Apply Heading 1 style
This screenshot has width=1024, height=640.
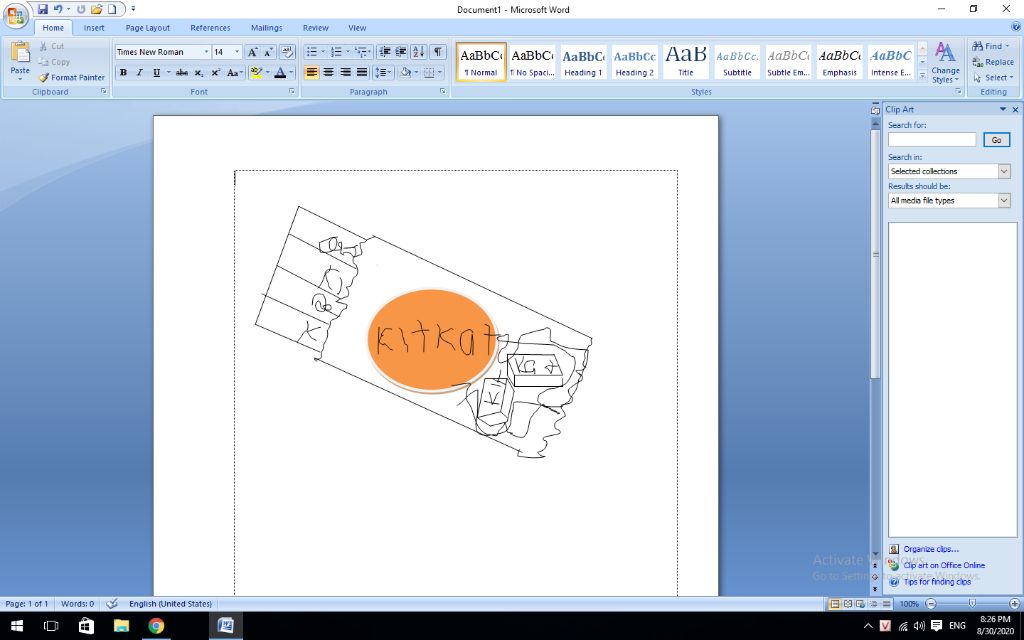point(583,63)
